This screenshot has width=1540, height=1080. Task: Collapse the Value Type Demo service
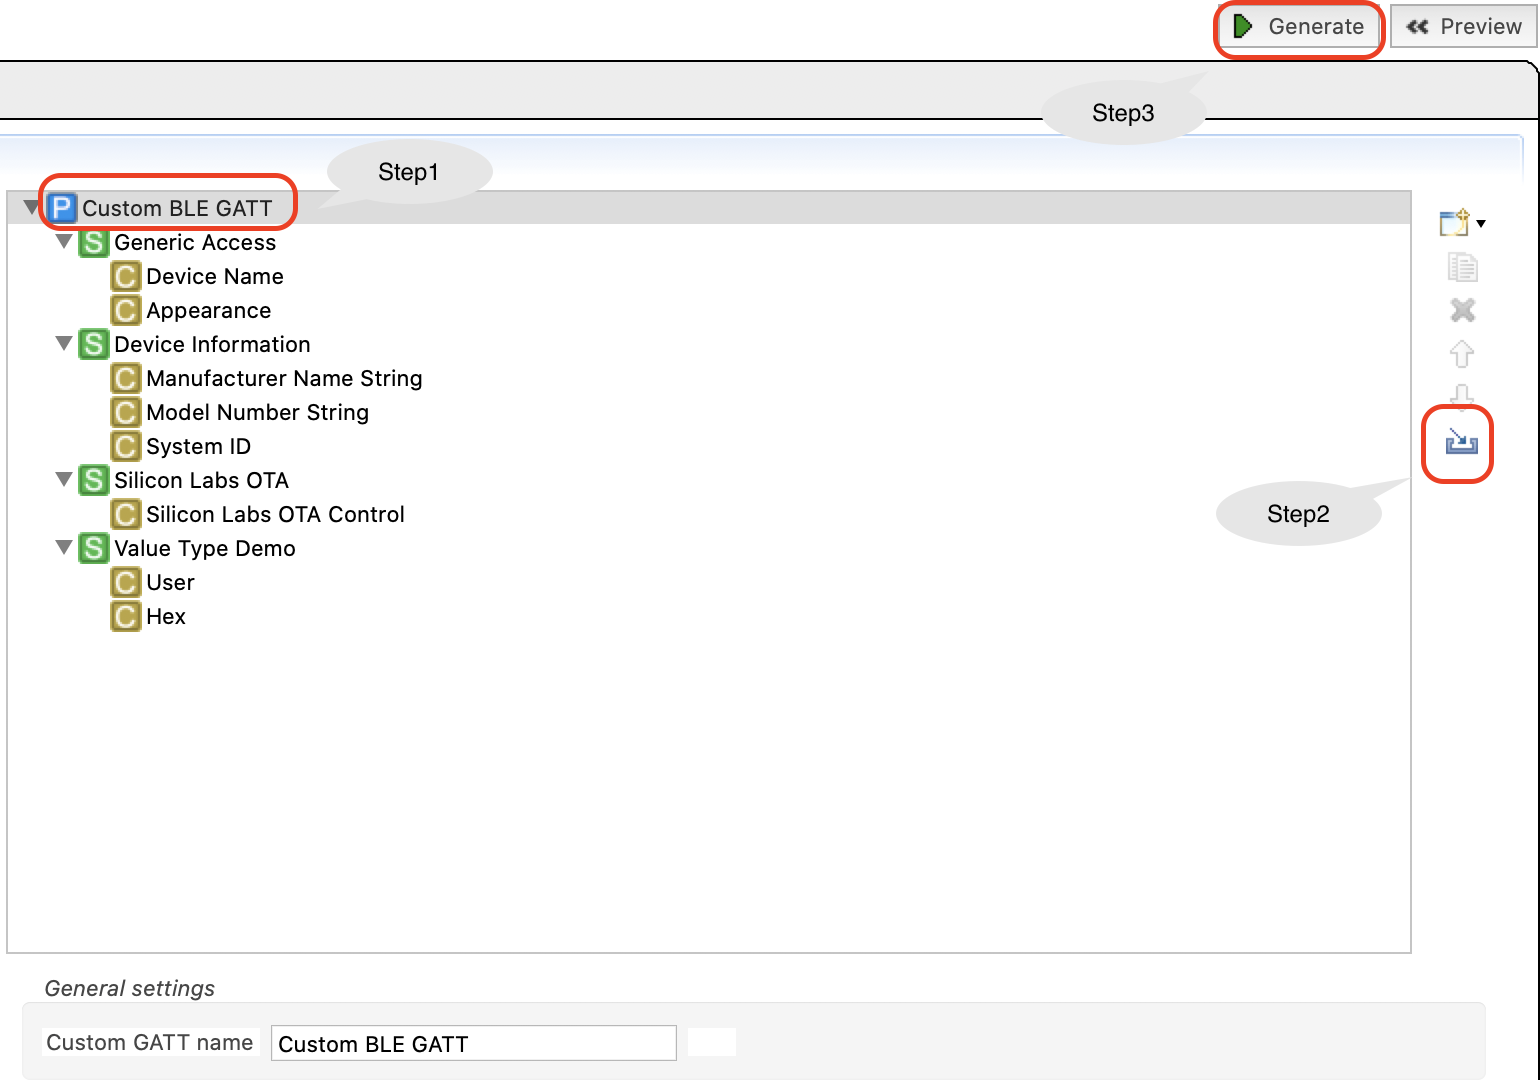pos(64,548)
